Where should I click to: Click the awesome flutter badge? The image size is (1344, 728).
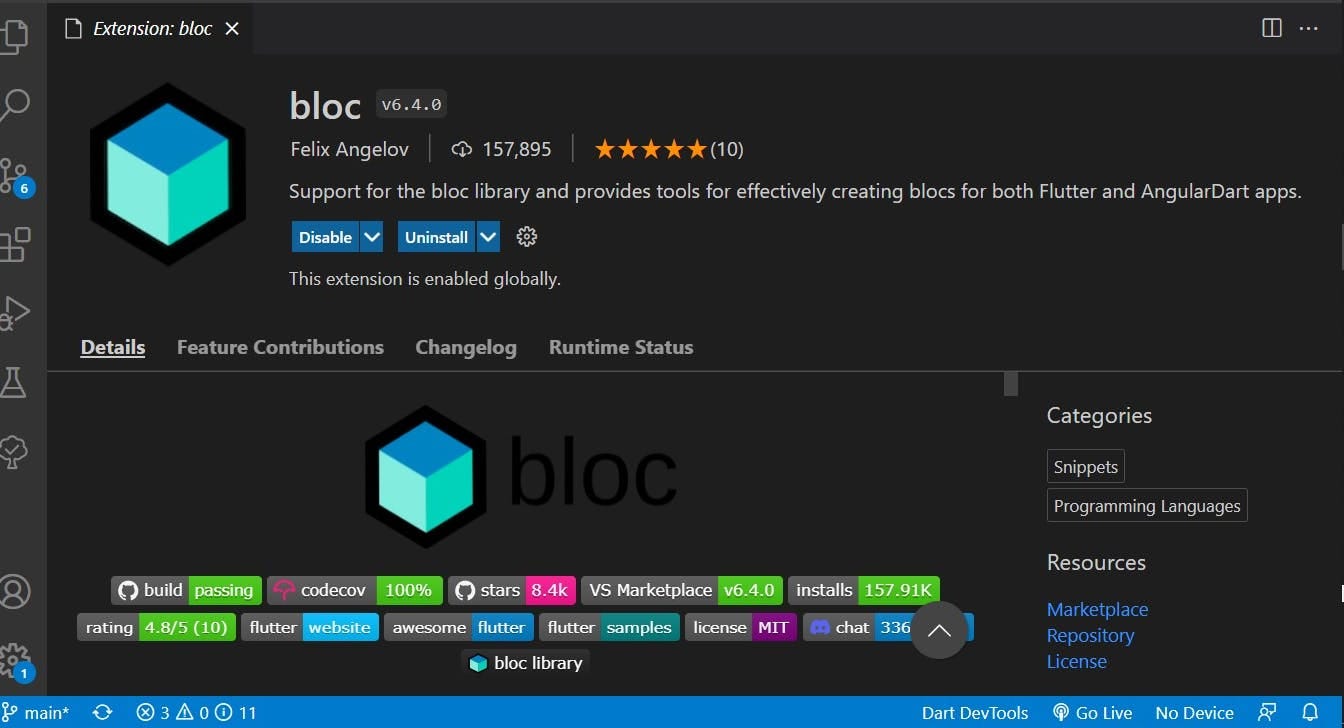point(459,628)
